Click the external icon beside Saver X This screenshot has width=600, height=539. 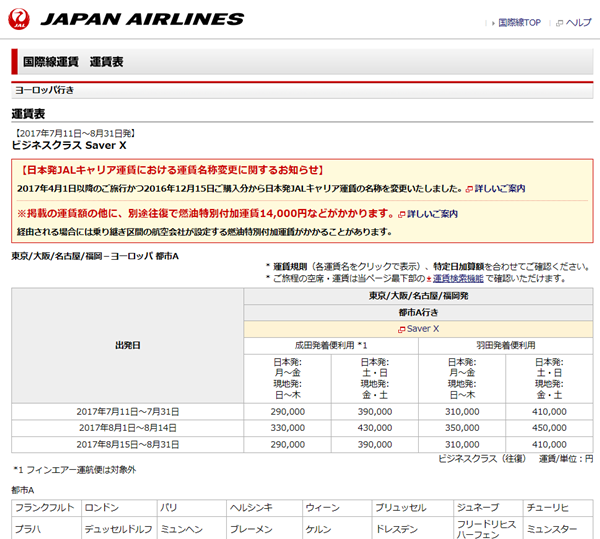tap(401, 329)
